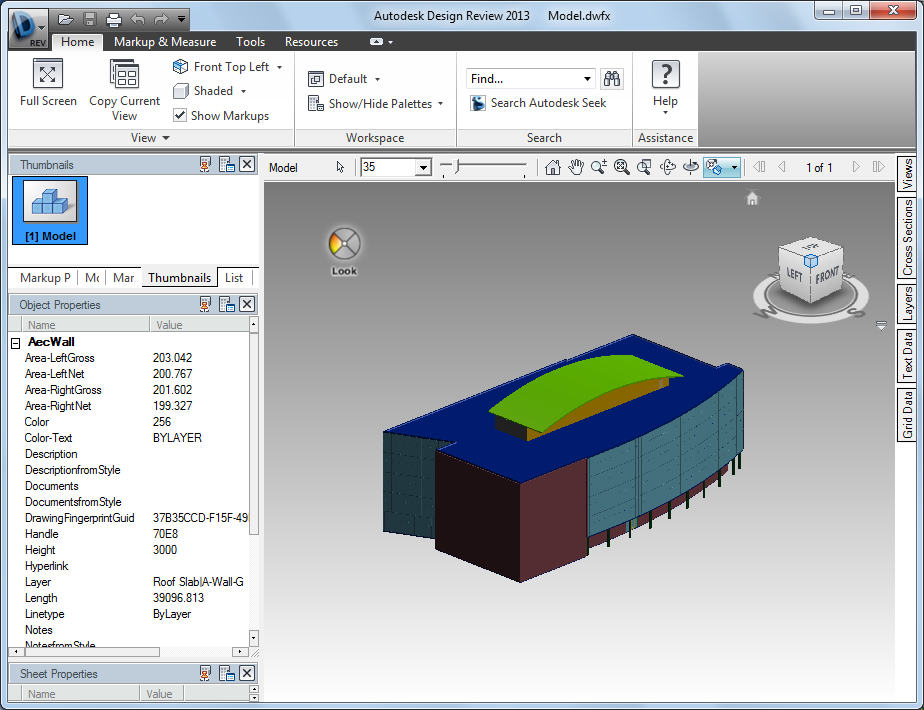924x710 pixels.
Task: Click the Object Properties pin icon
Action: pos(205,304)
